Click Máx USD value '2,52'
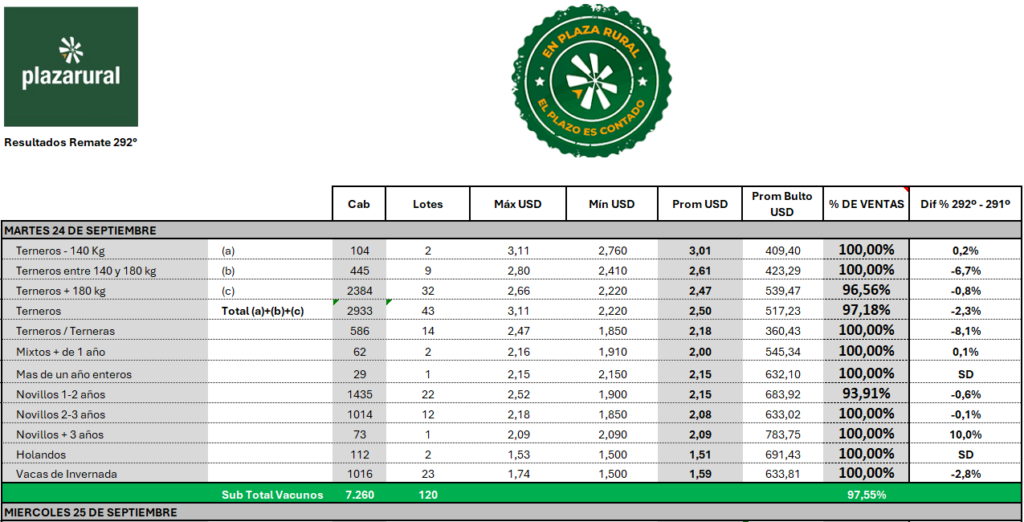The image size is (1024, 522). click(x=518, y=395)
